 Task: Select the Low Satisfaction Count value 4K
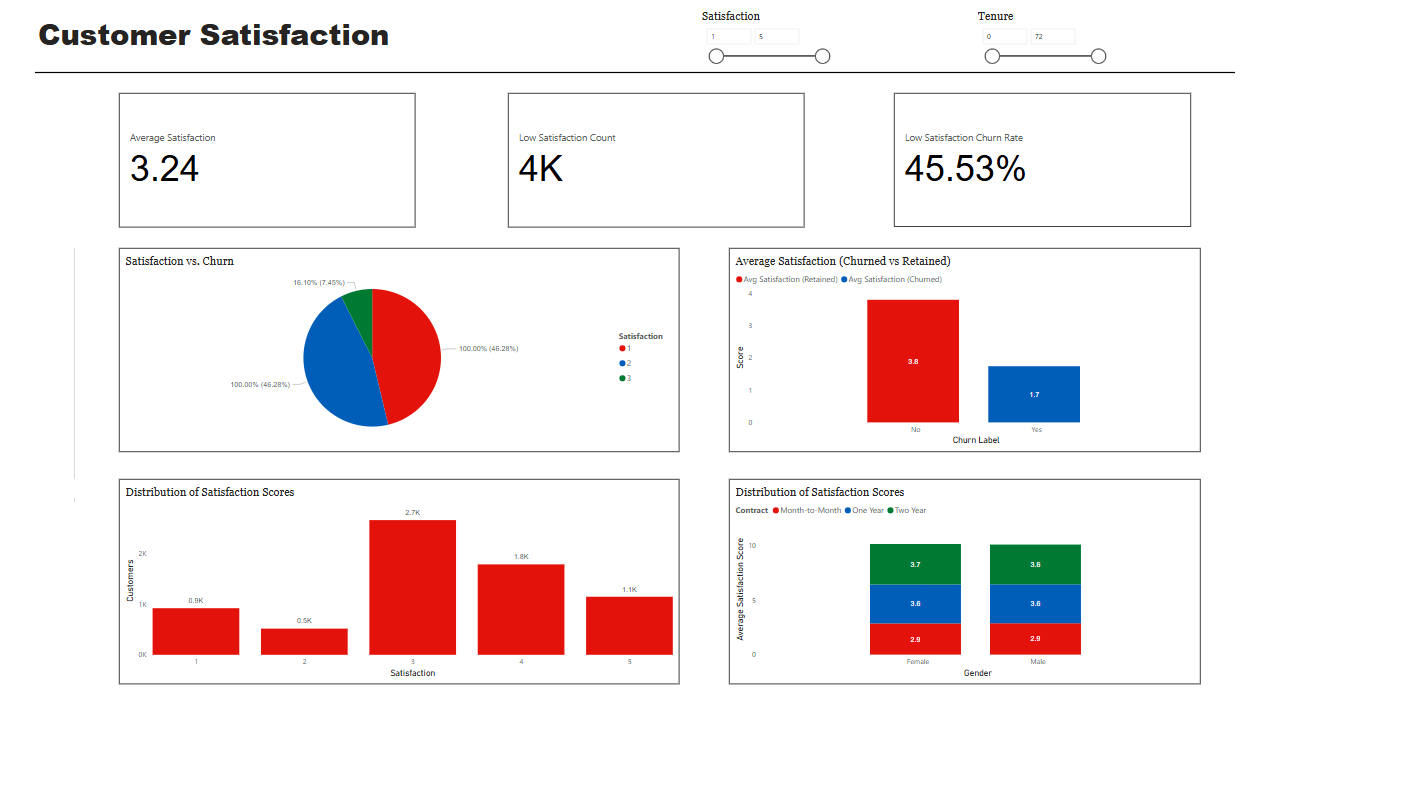[x=541, y=169]
